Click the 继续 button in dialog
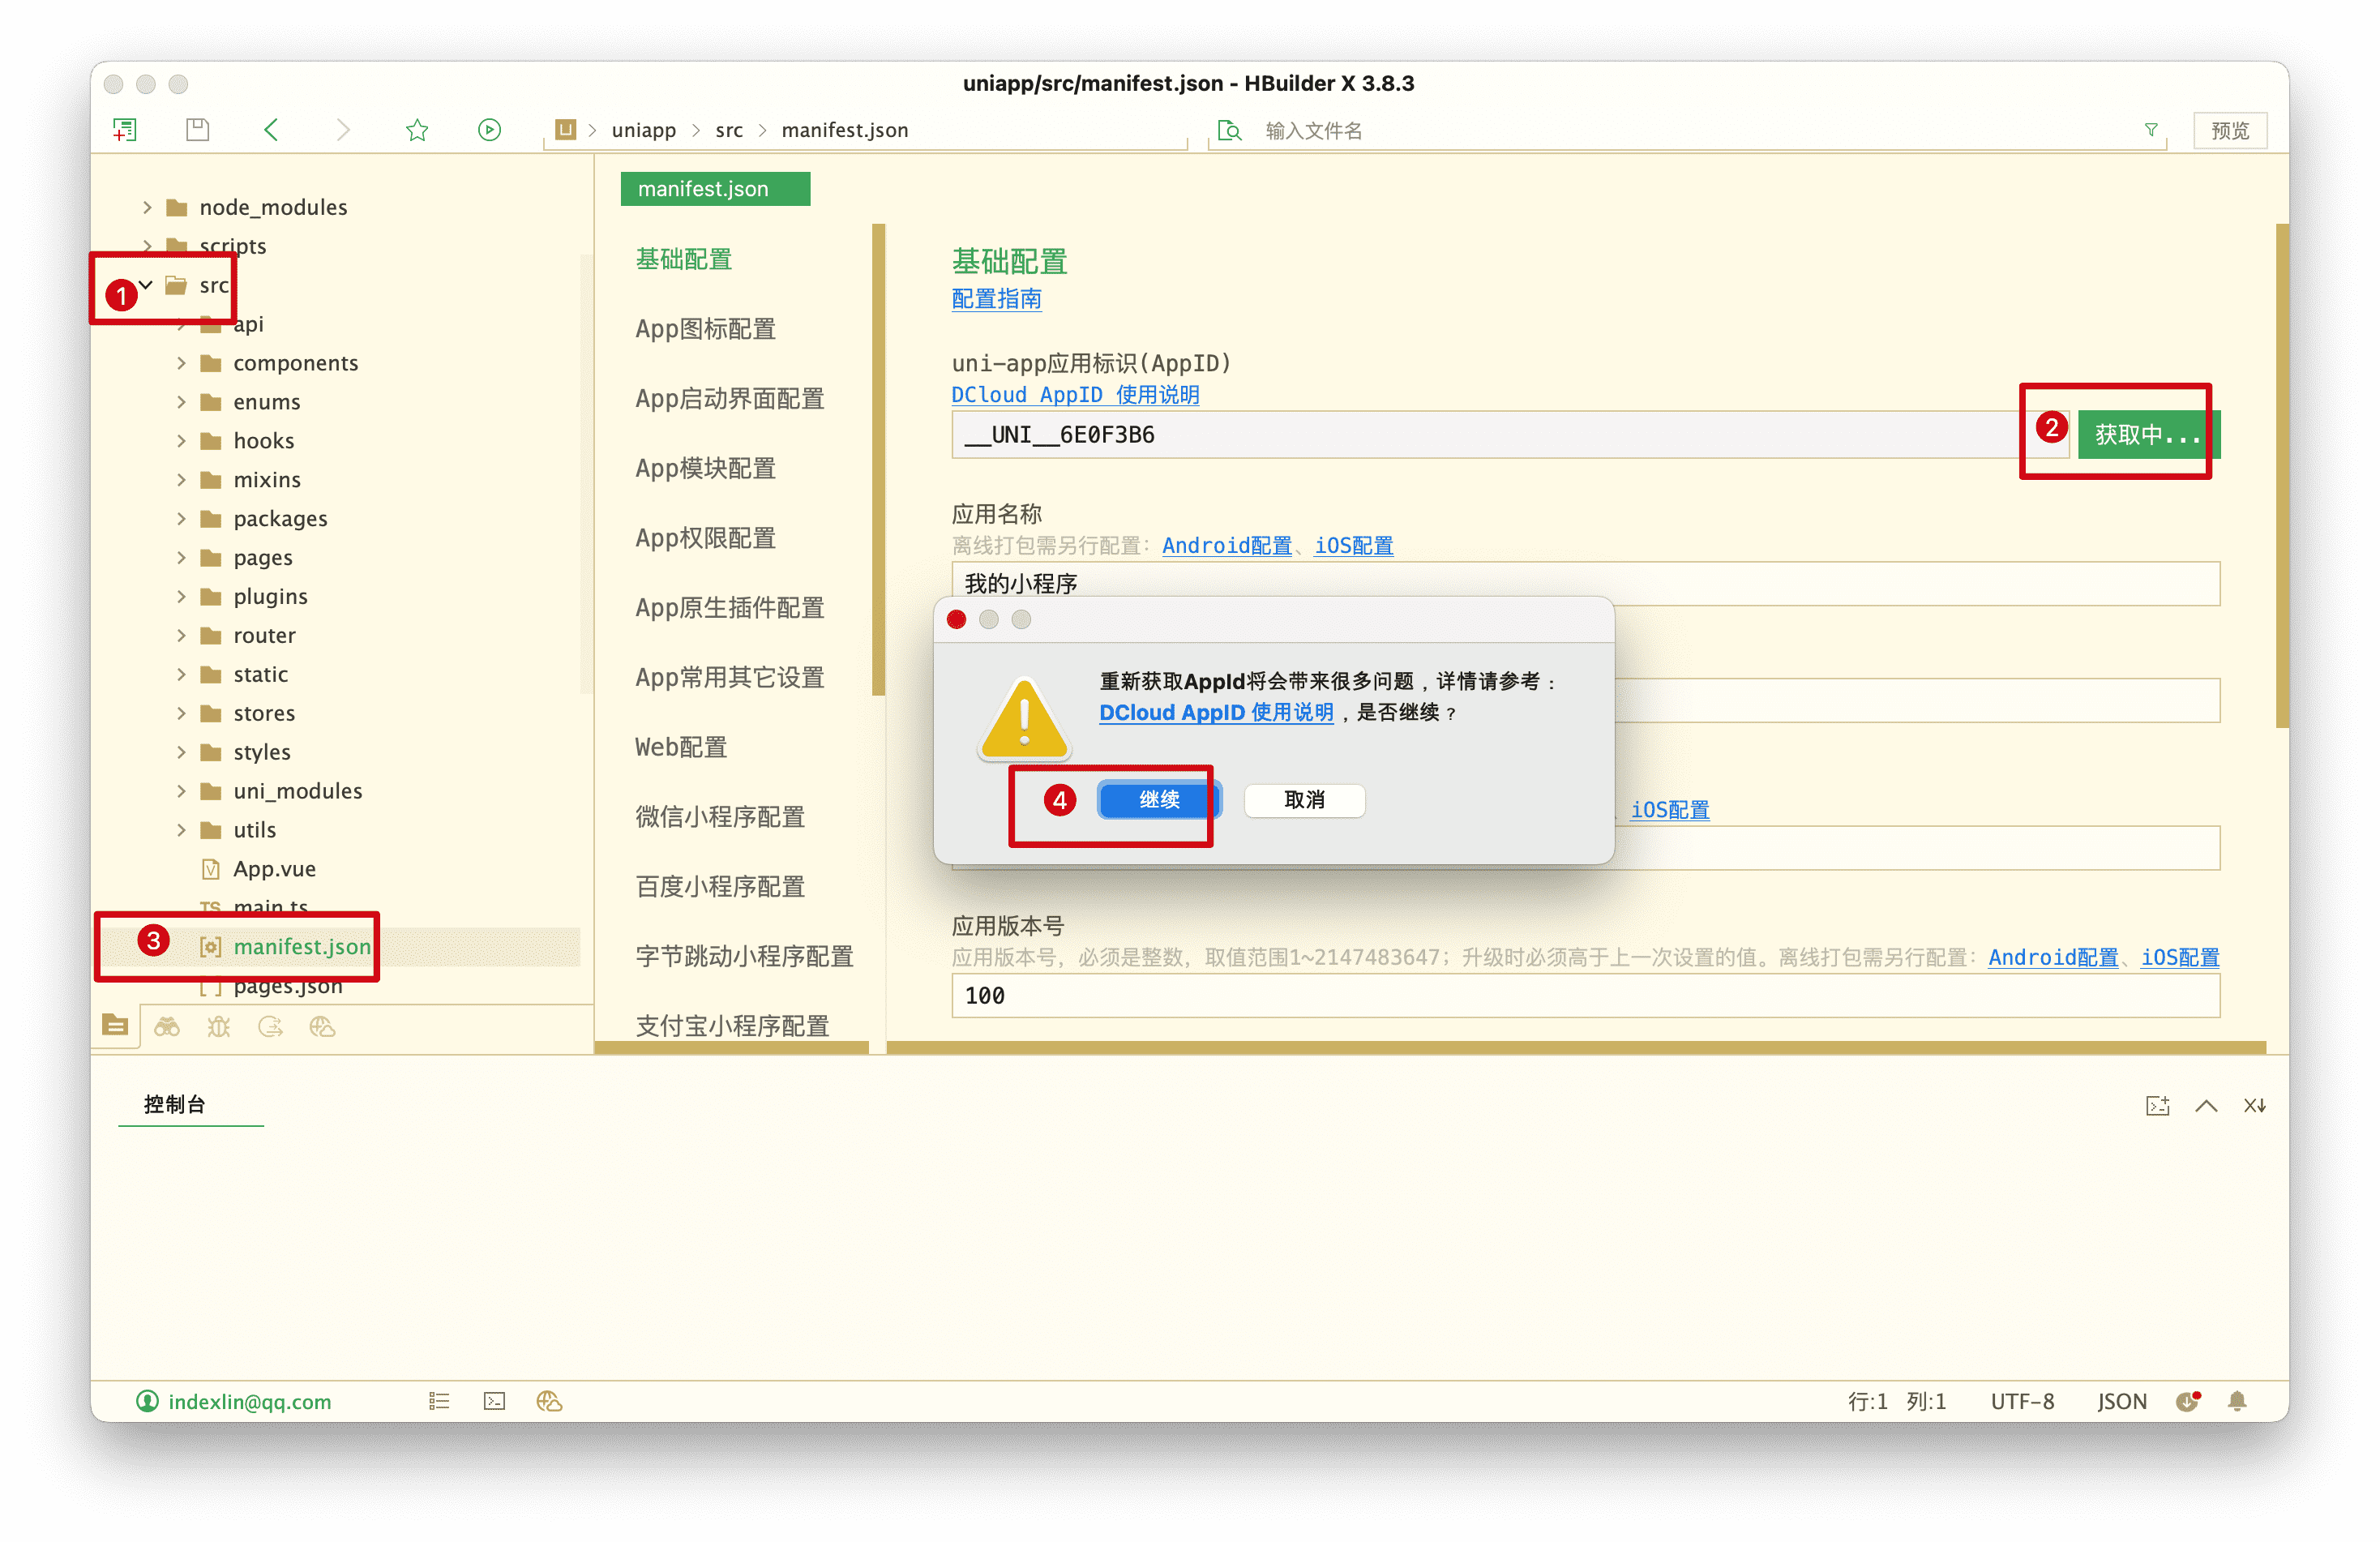Screen dimensions: 2380x1542 pos(1160,800)
